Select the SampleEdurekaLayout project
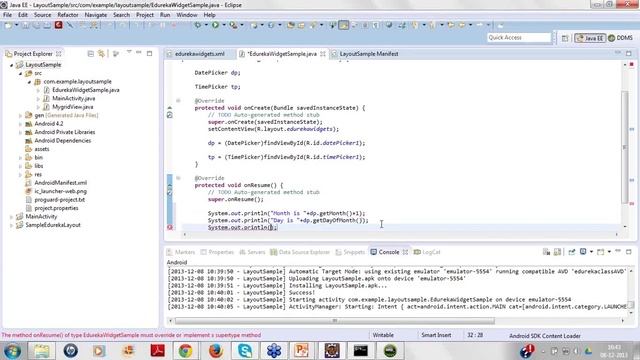Image resolution: width=640 pixels, height=360 pixels. 53,225
